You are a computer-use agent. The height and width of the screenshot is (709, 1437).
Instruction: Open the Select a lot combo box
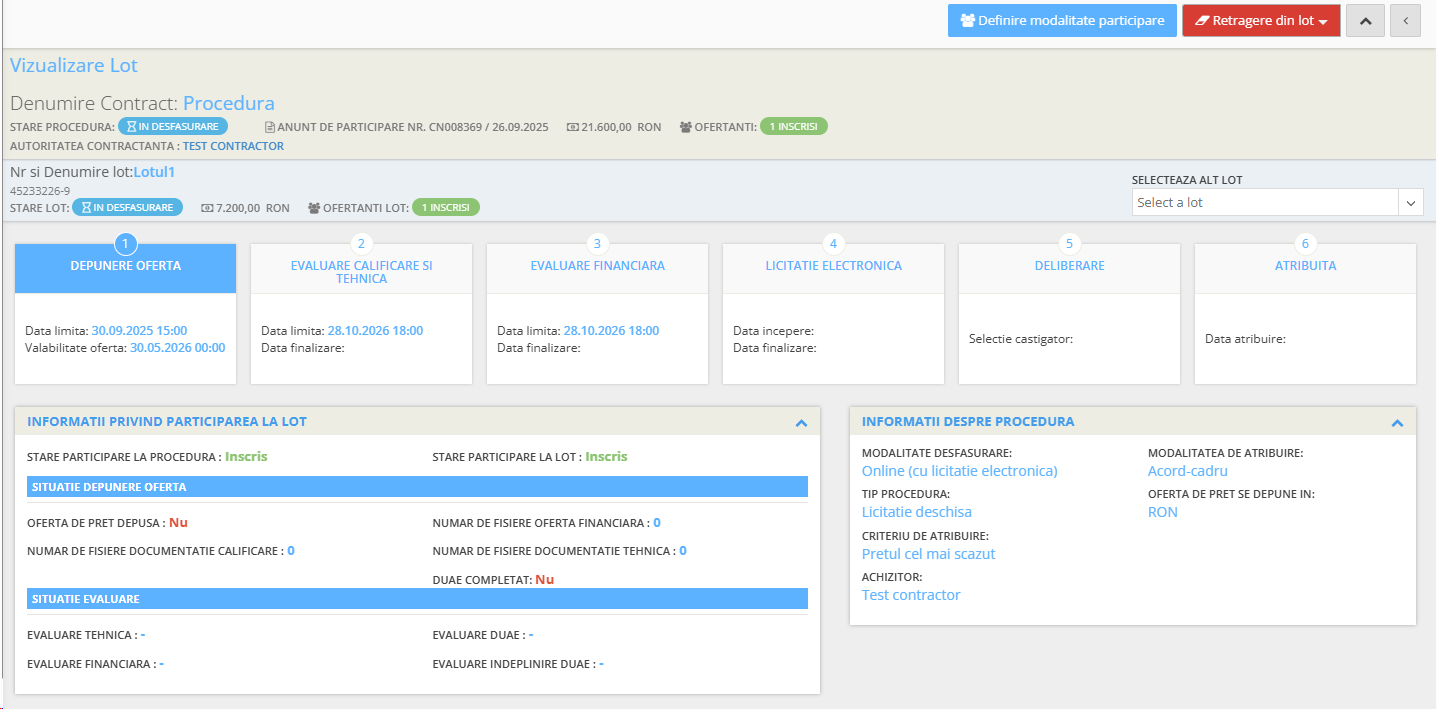point(1276,202)
